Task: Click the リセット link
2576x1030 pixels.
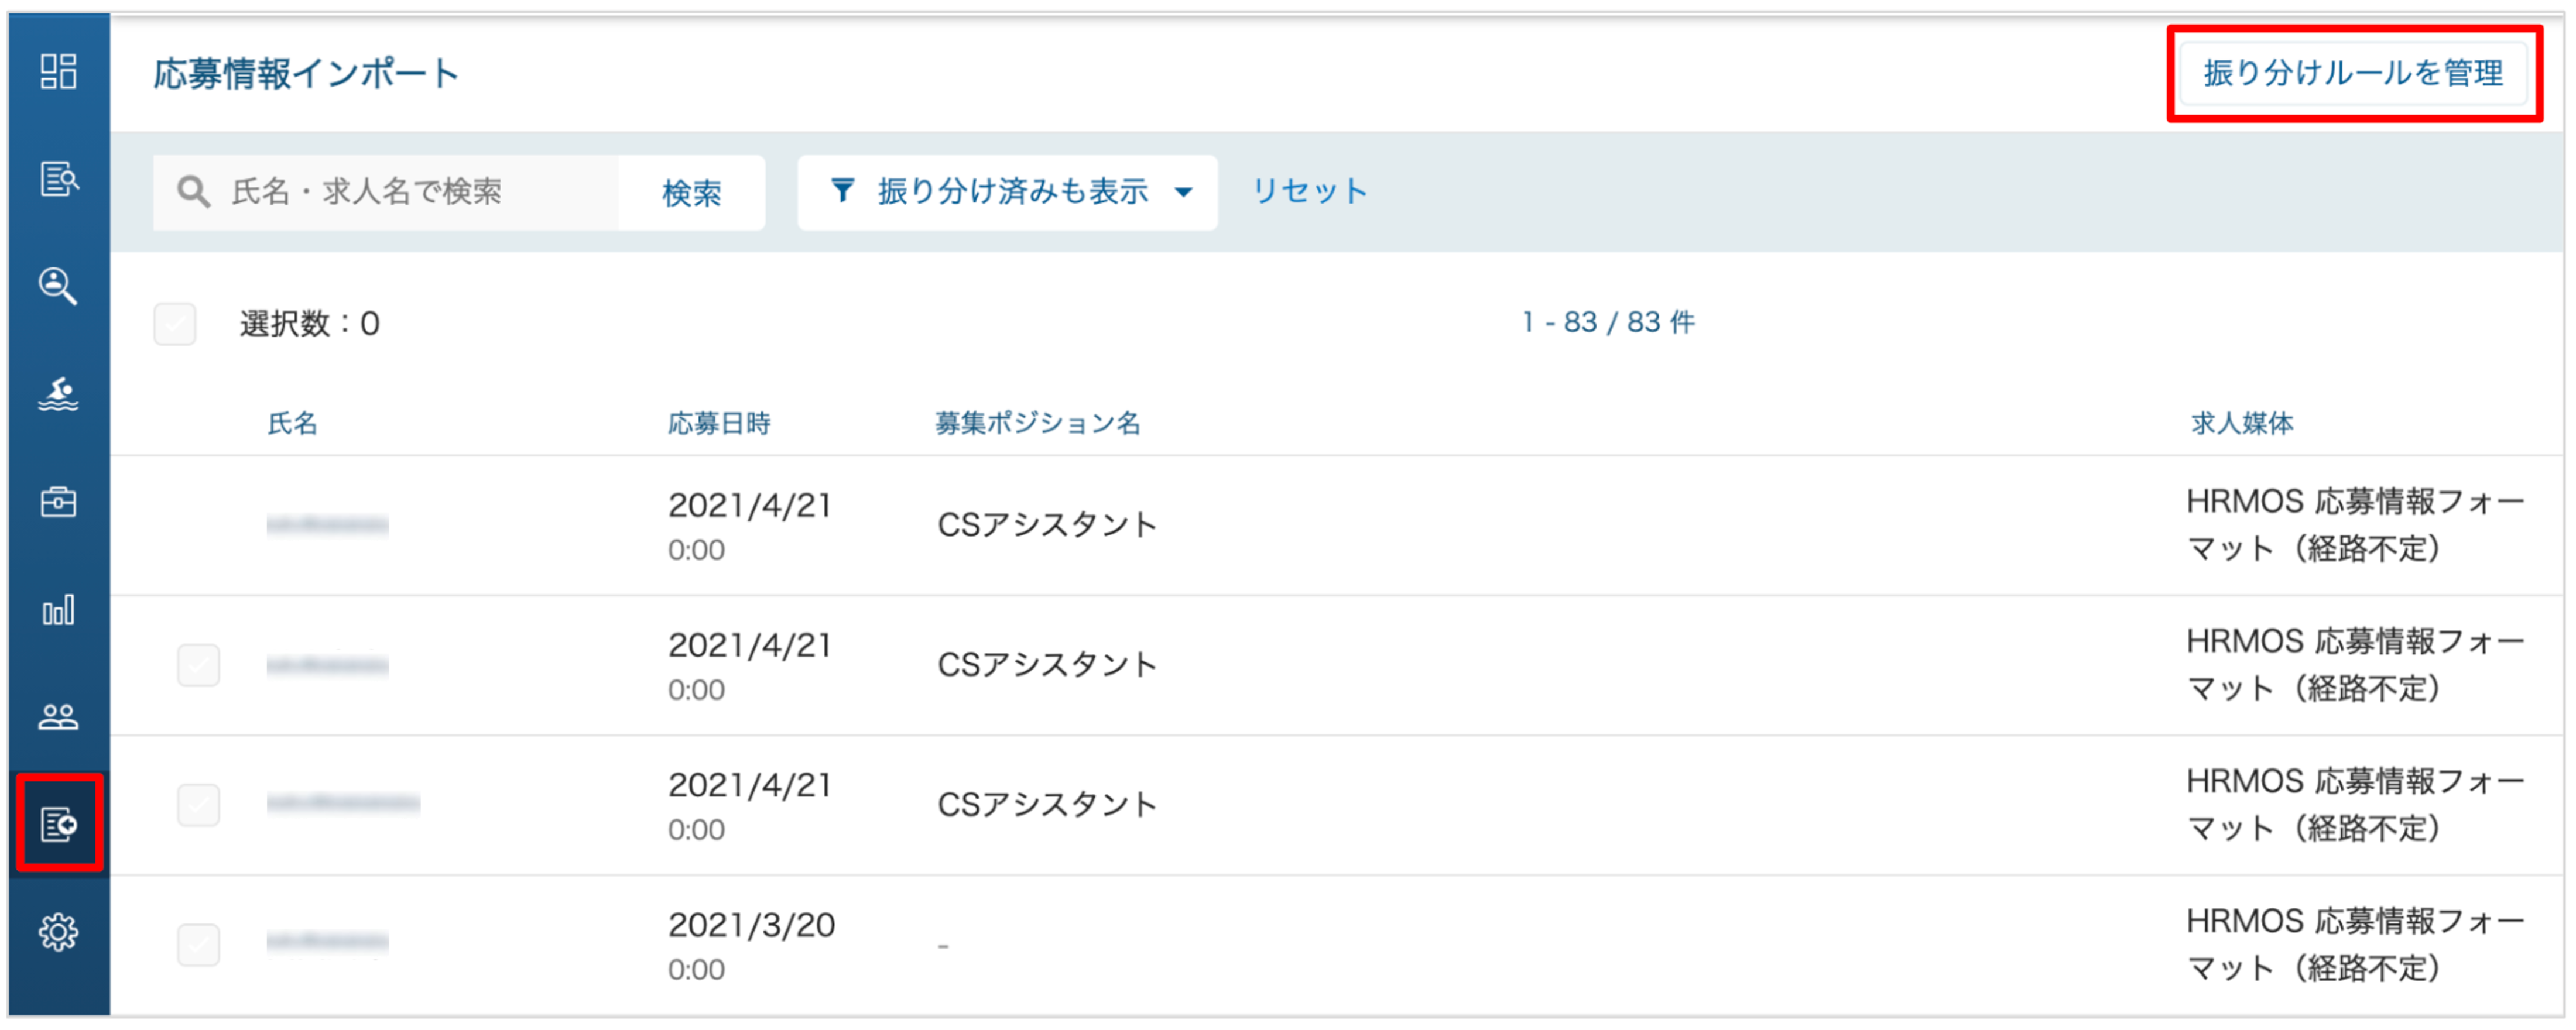Action: click(1309, 191)
